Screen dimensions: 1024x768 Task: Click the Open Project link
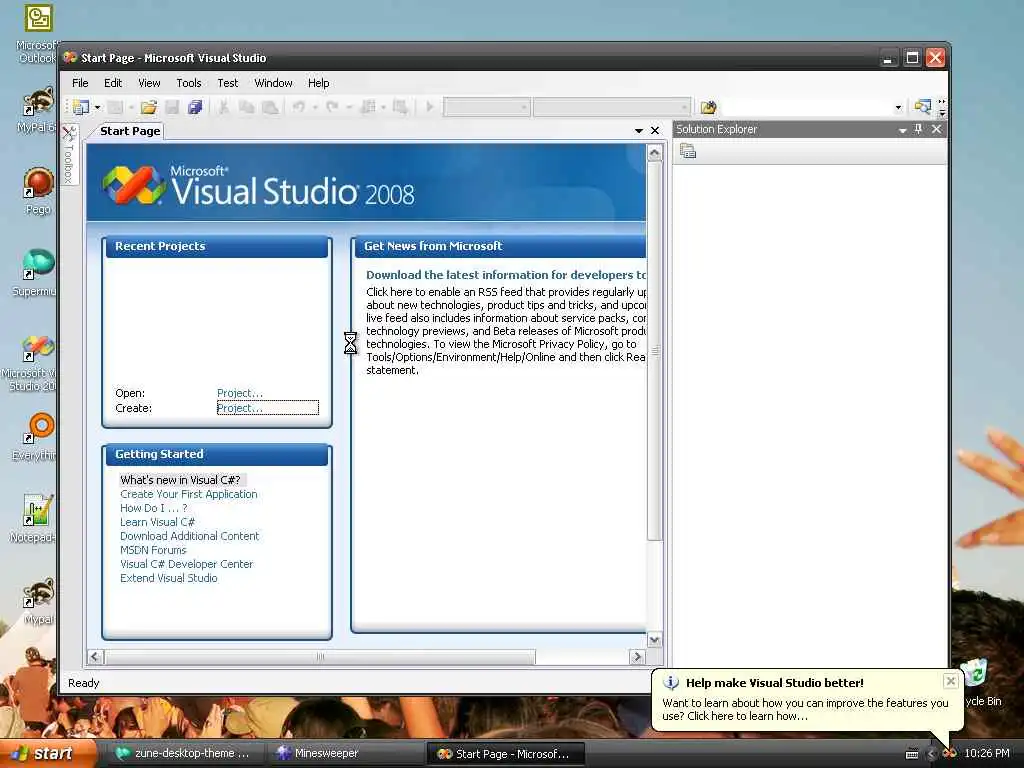tap(240, 393)
